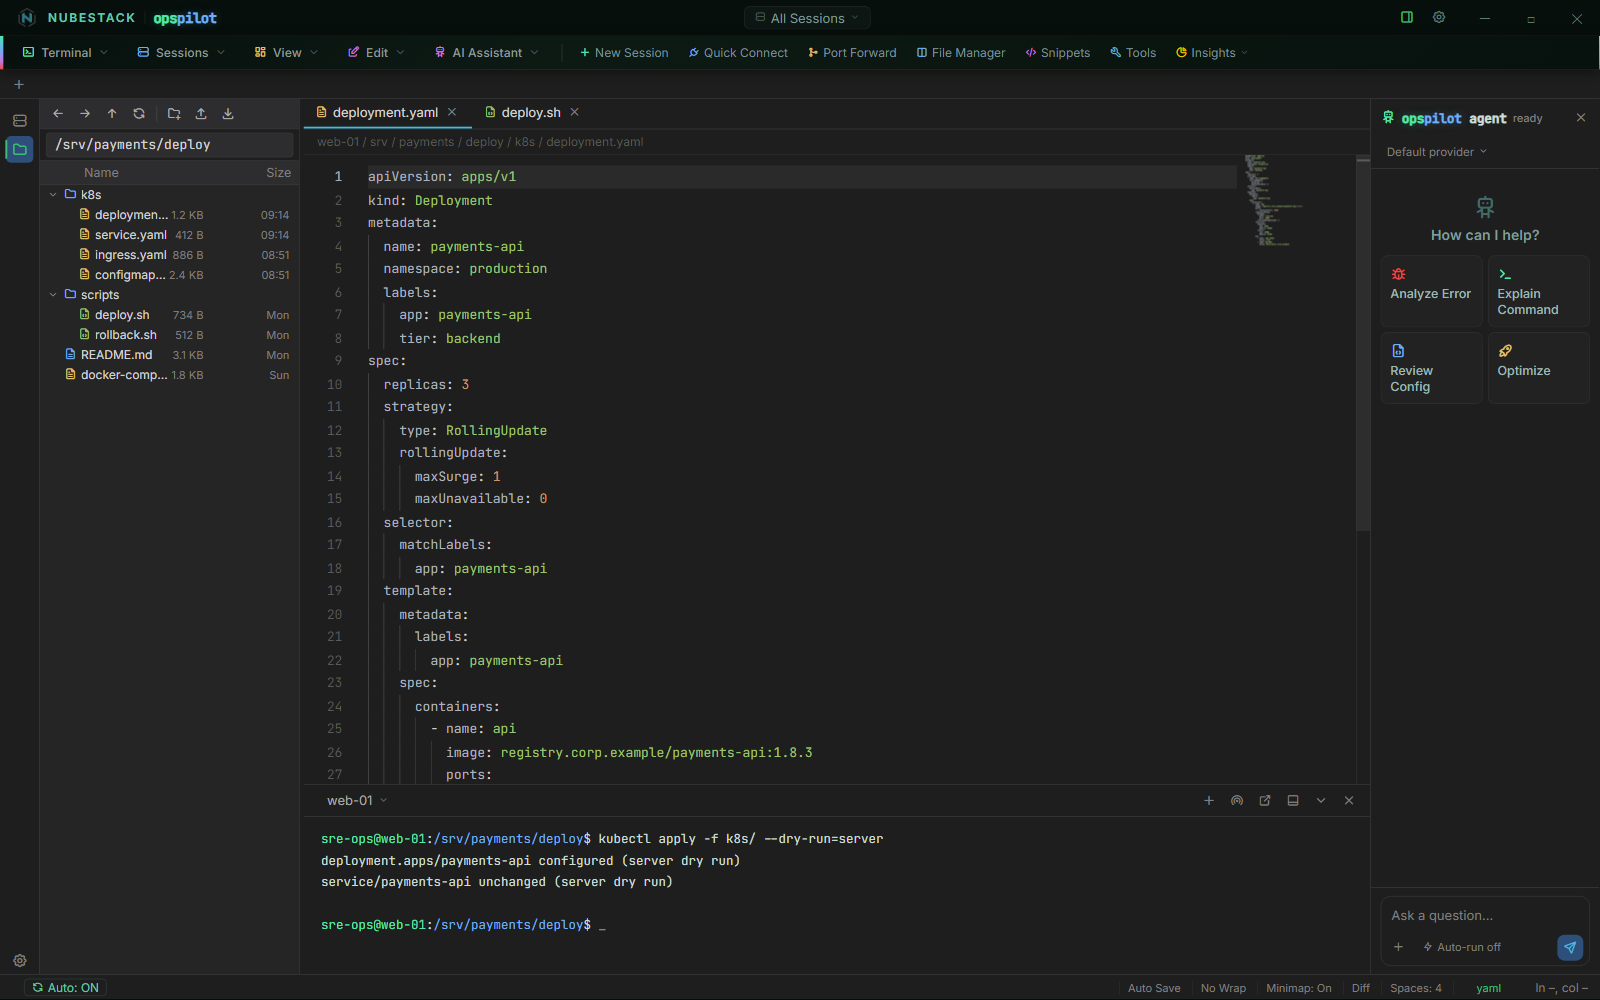Open the AI Assistant menu dropdown
1600x1000 pixels.
487,53
